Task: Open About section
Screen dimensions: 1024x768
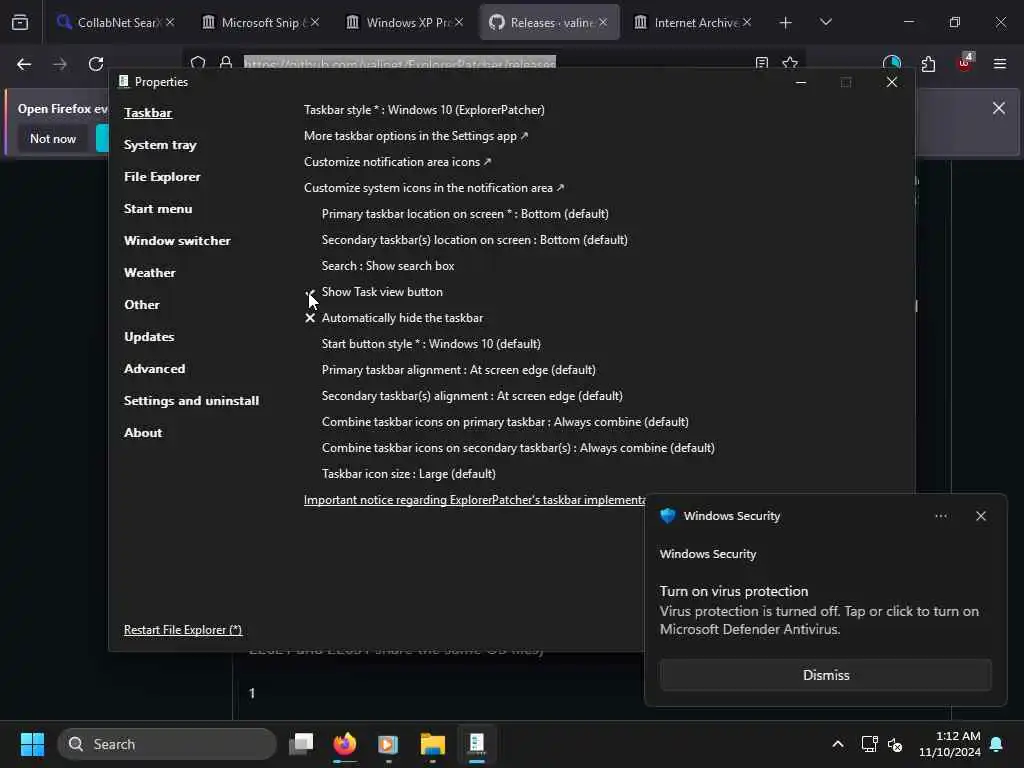Action: tap(143, 433)
